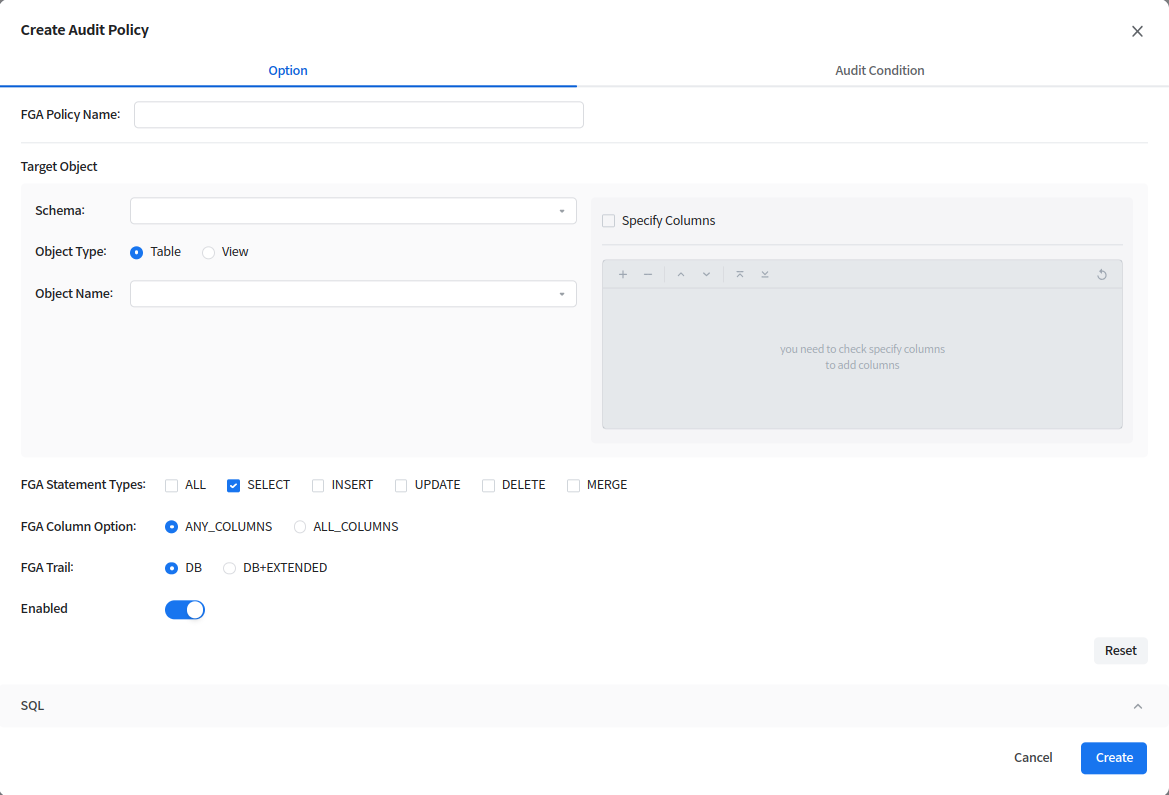1169x795 pixels.
Task: Close the Create Audit Policy dialog
Action: [x=1137, y=31]
